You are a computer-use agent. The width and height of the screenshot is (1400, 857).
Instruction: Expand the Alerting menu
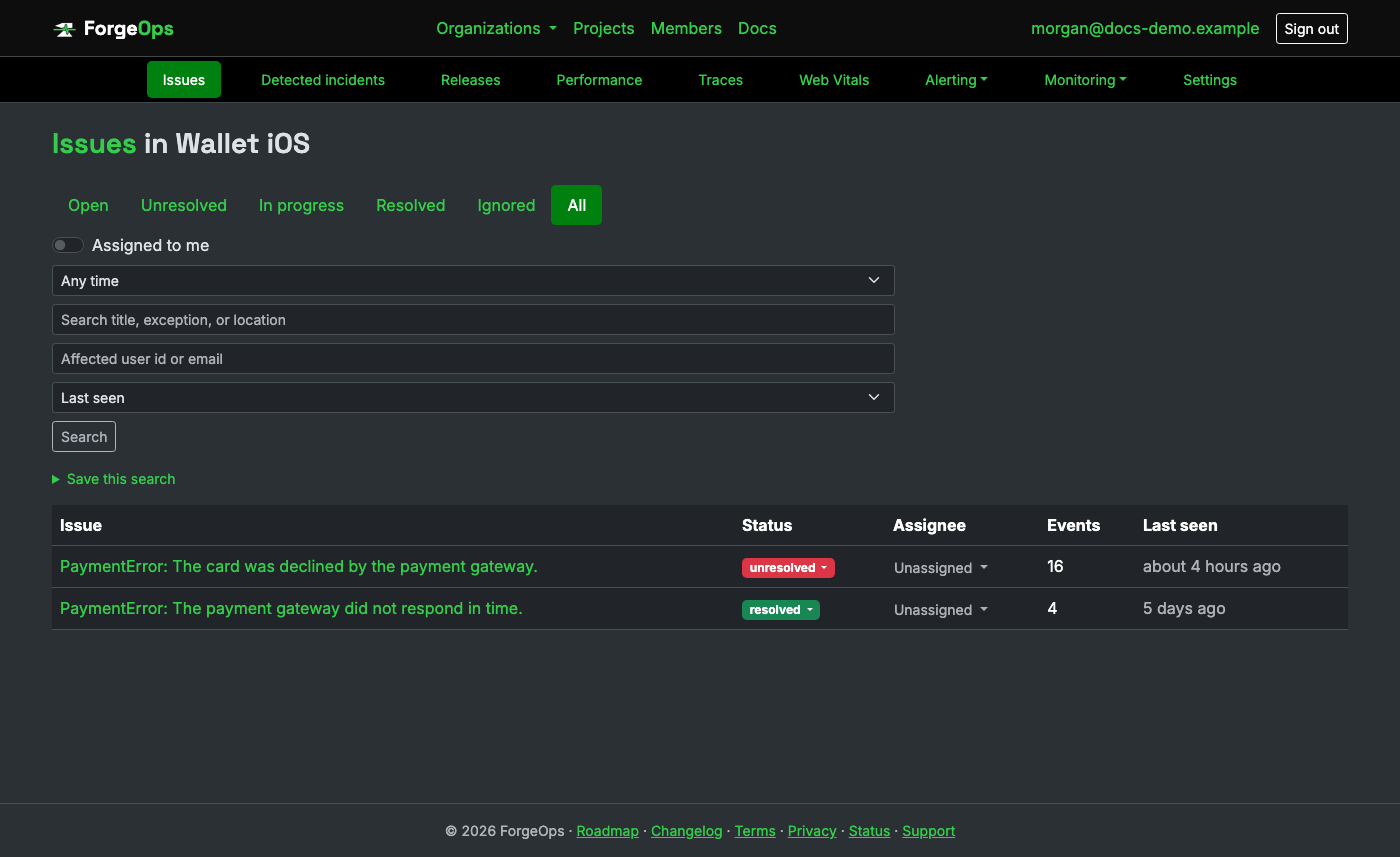point(956,80)
